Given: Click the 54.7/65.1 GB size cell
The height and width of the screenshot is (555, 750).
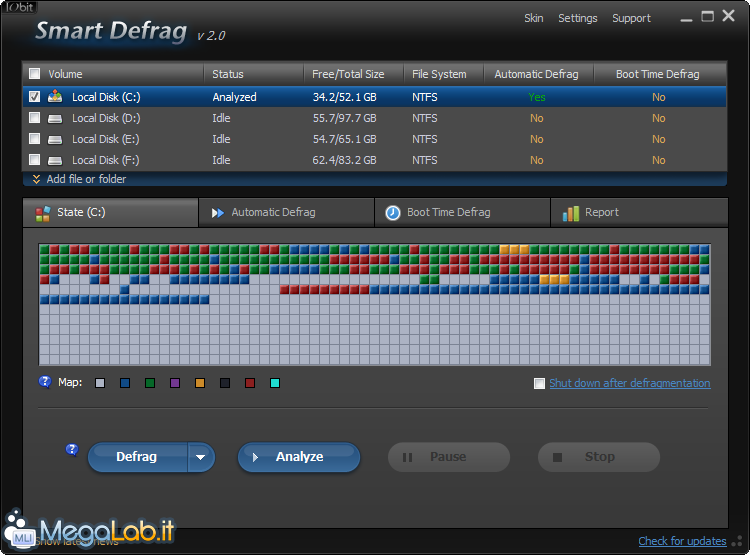Looking at the screenshot, I should tap(344, 139).
